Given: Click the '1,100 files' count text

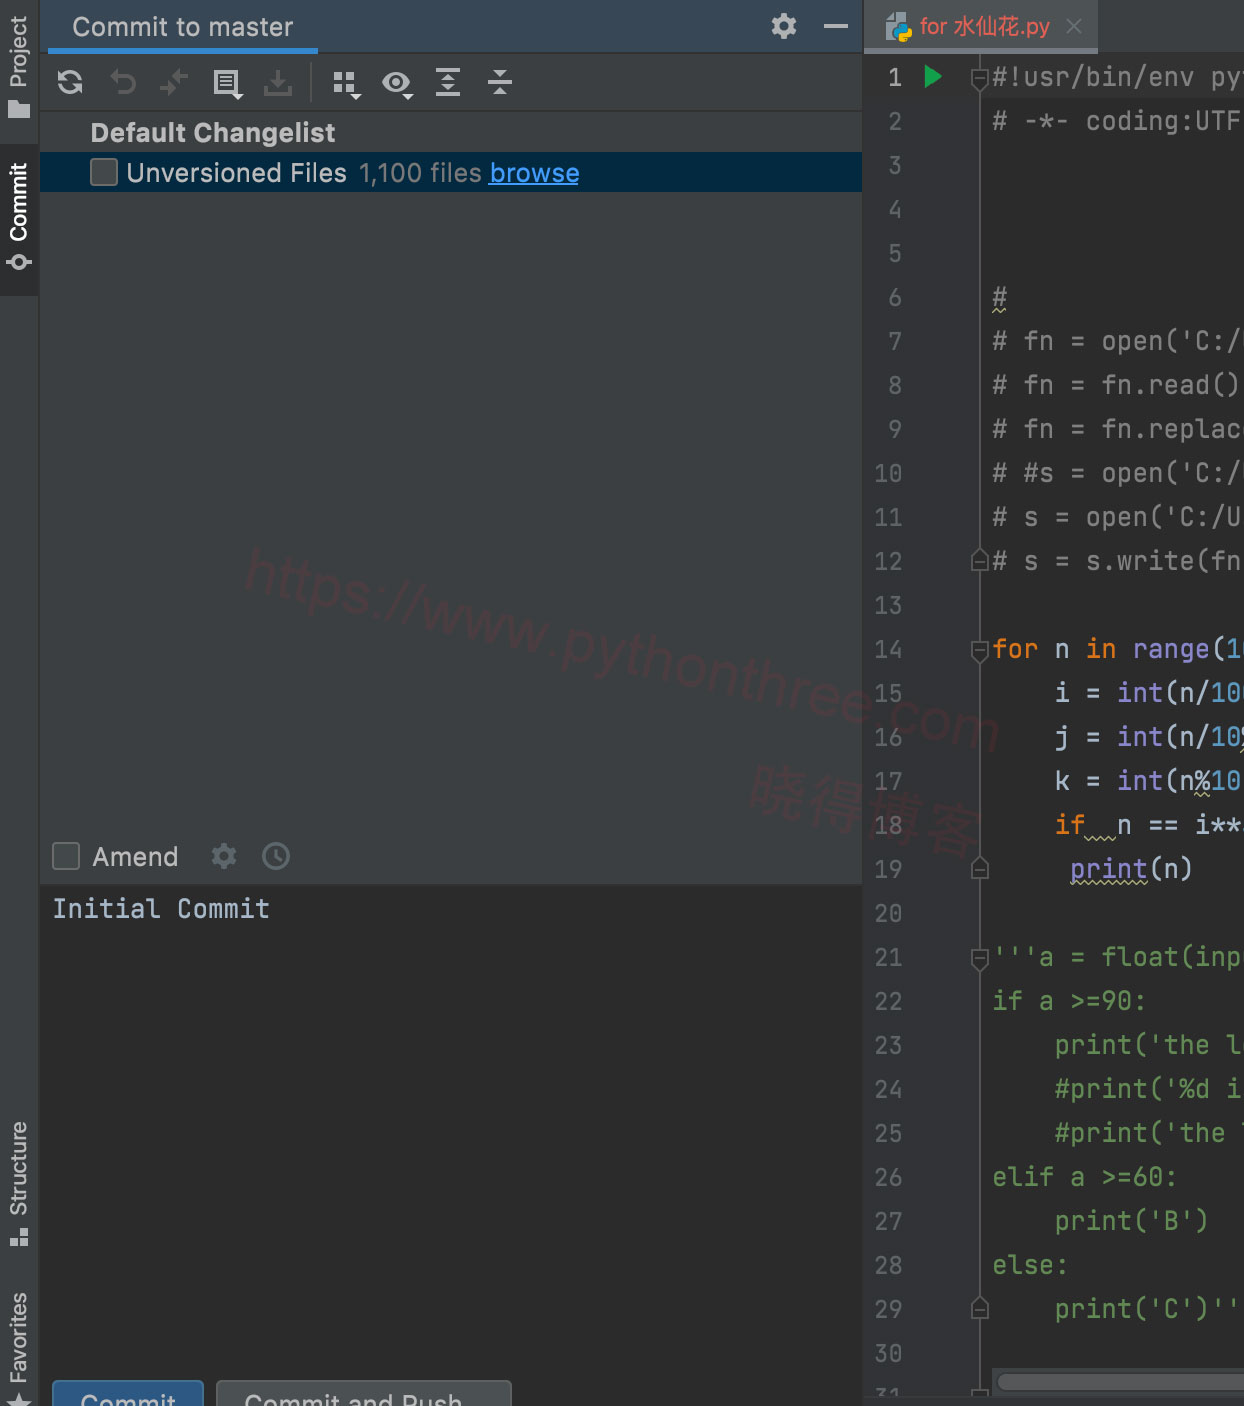Looking at the screenshot, I should 420,173.
